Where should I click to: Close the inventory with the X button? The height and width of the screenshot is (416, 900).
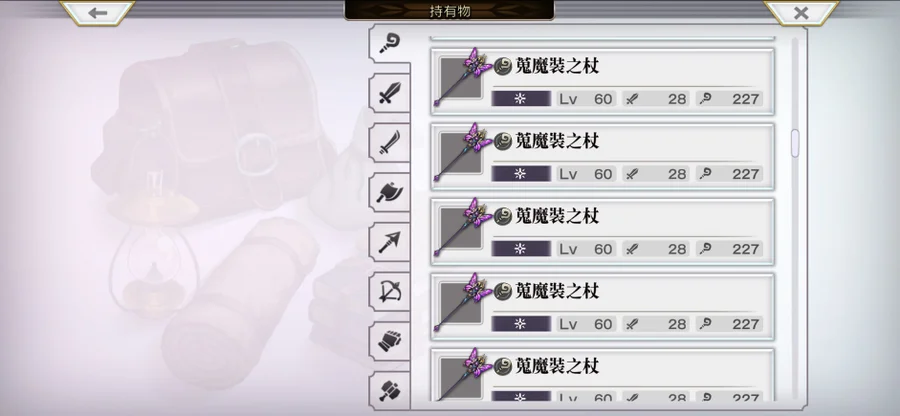pyautogui.click(x=801, y=13)
